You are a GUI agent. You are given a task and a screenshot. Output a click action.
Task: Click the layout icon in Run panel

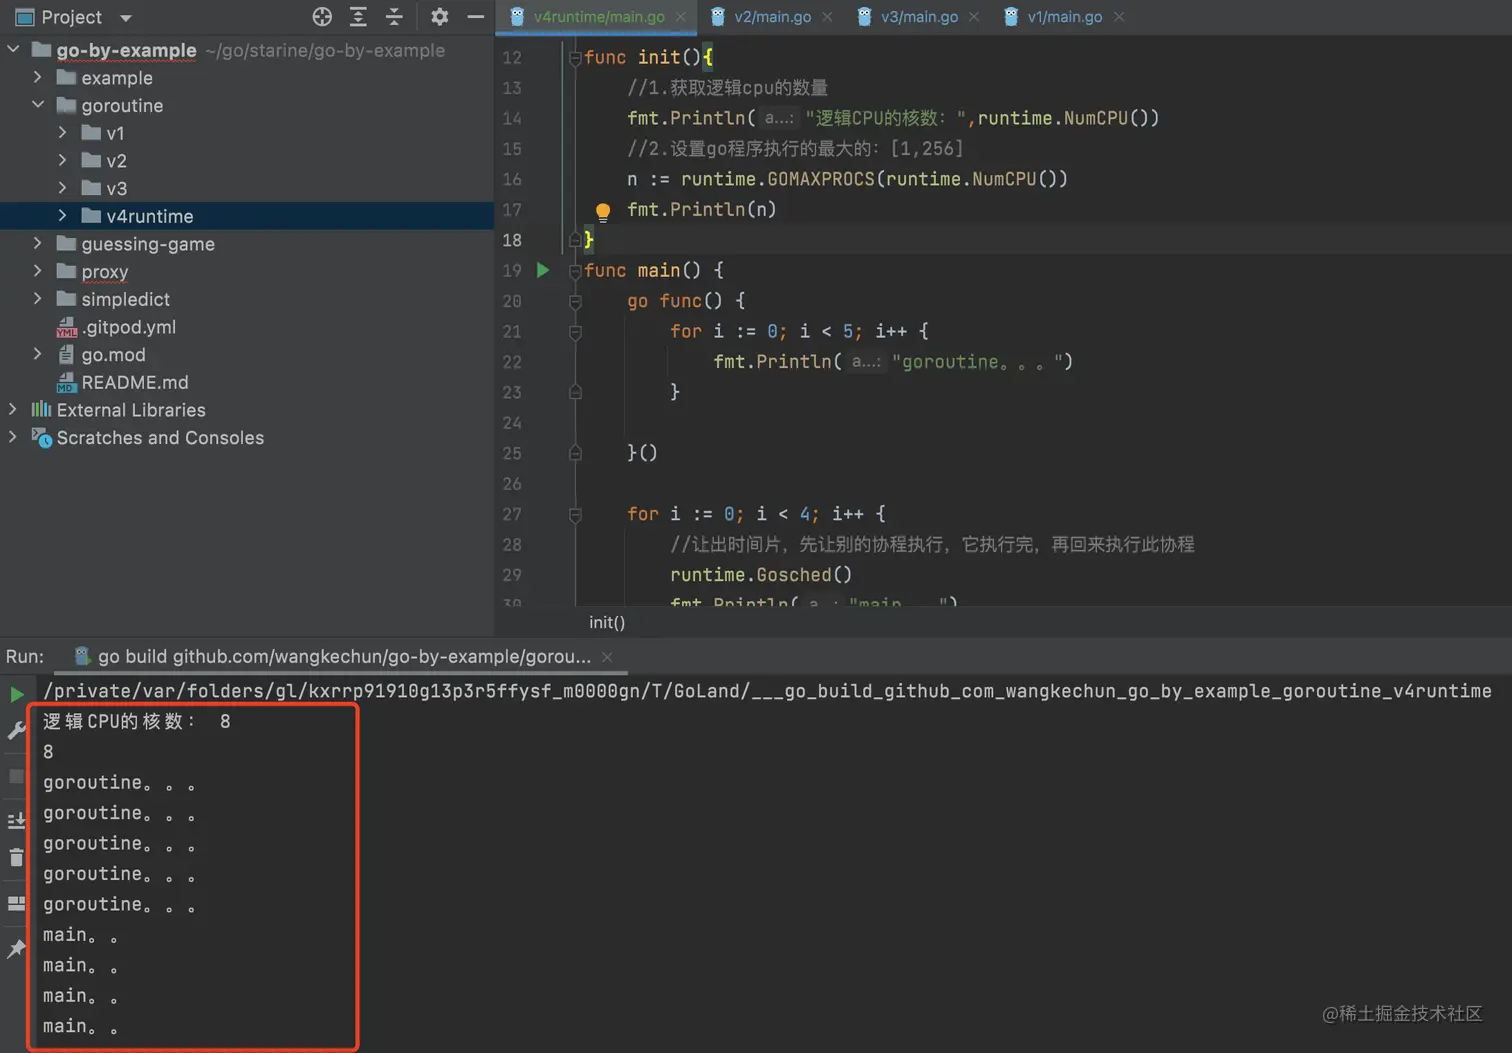(x=17, y=903)
